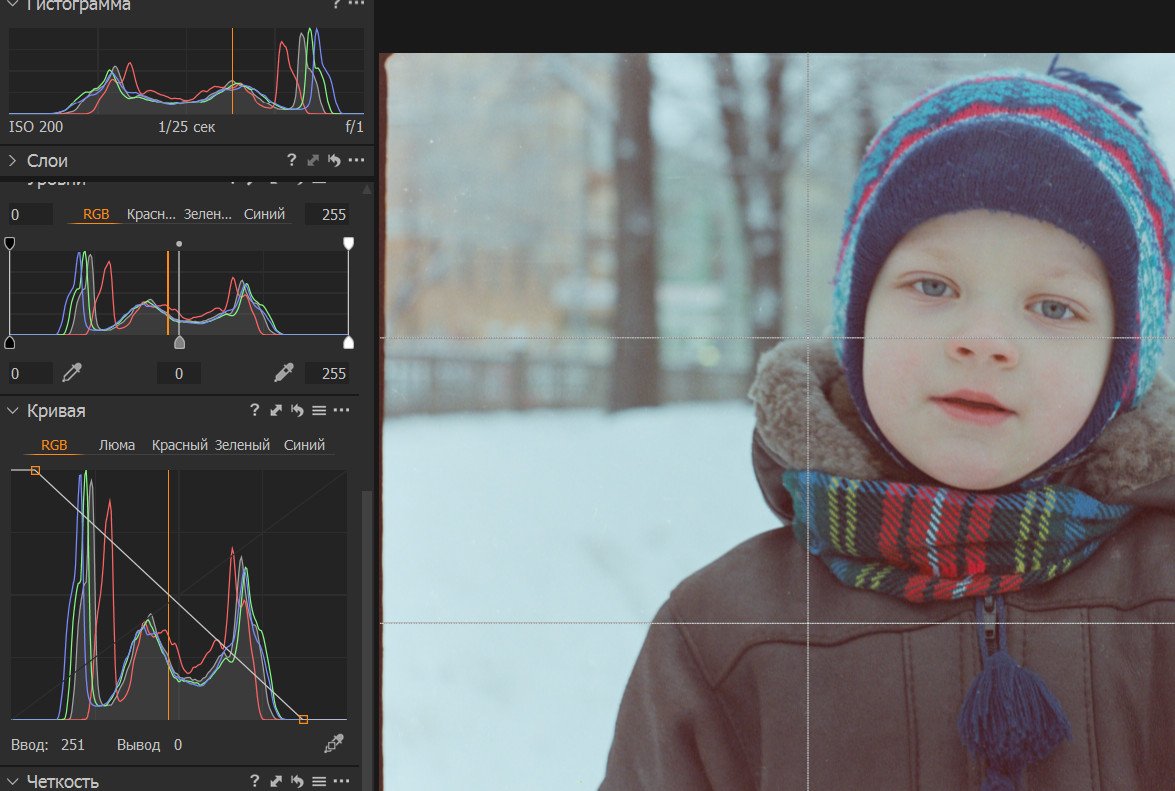Screen dimensions: 1175x791
Task: Click the Levels bottom-right 255 value field
Action: (x=327, y=373)
